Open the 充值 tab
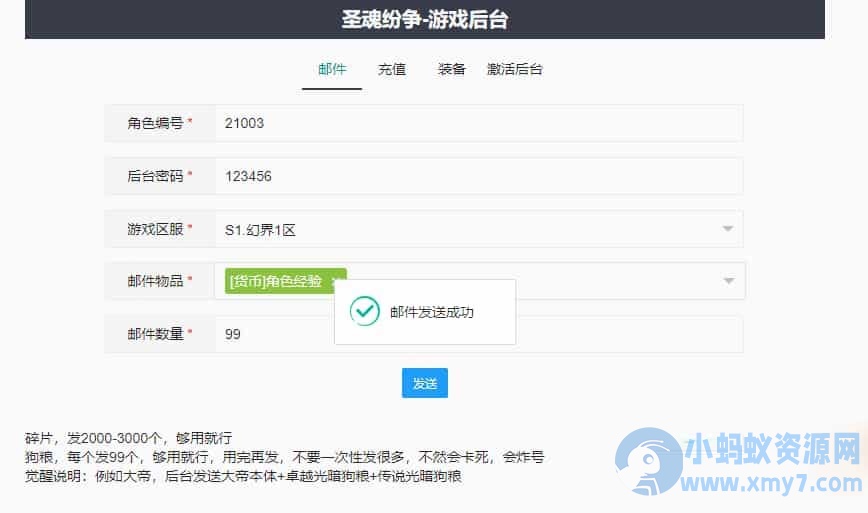The height and width of the screenshot is (513, 868). 391,69
